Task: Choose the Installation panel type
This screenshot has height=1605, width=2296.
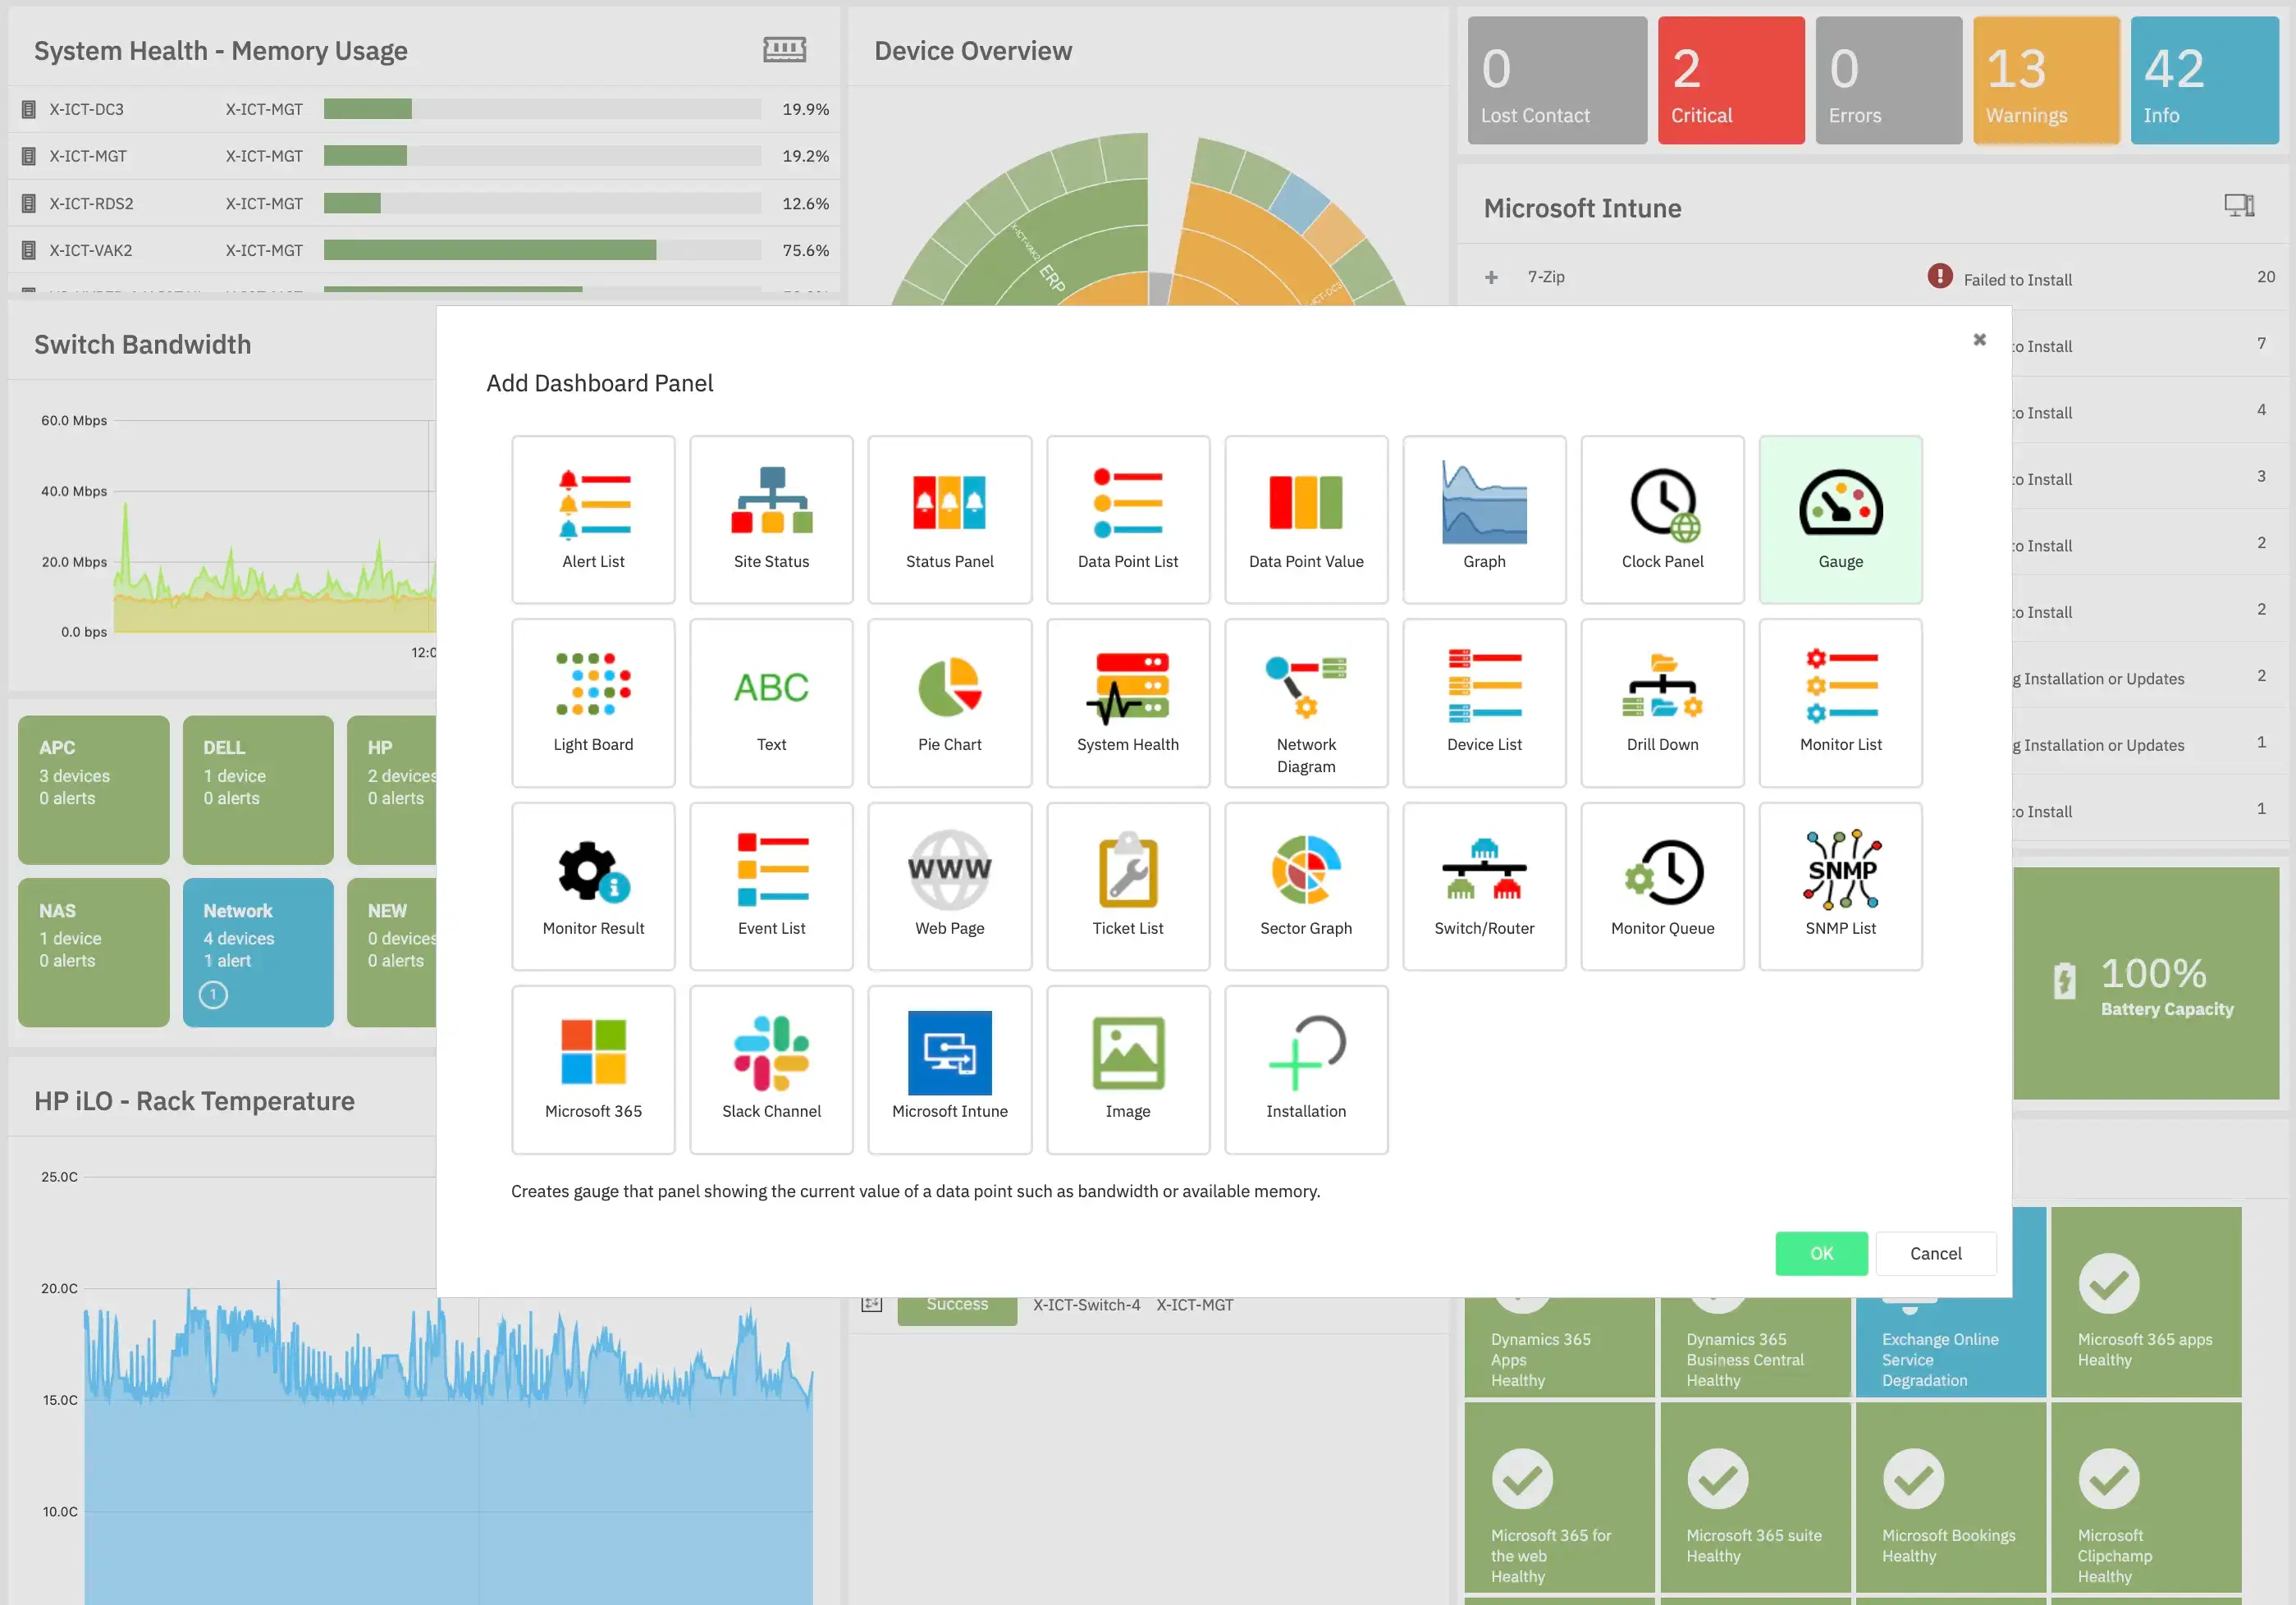Action: click(1306, 1069)
